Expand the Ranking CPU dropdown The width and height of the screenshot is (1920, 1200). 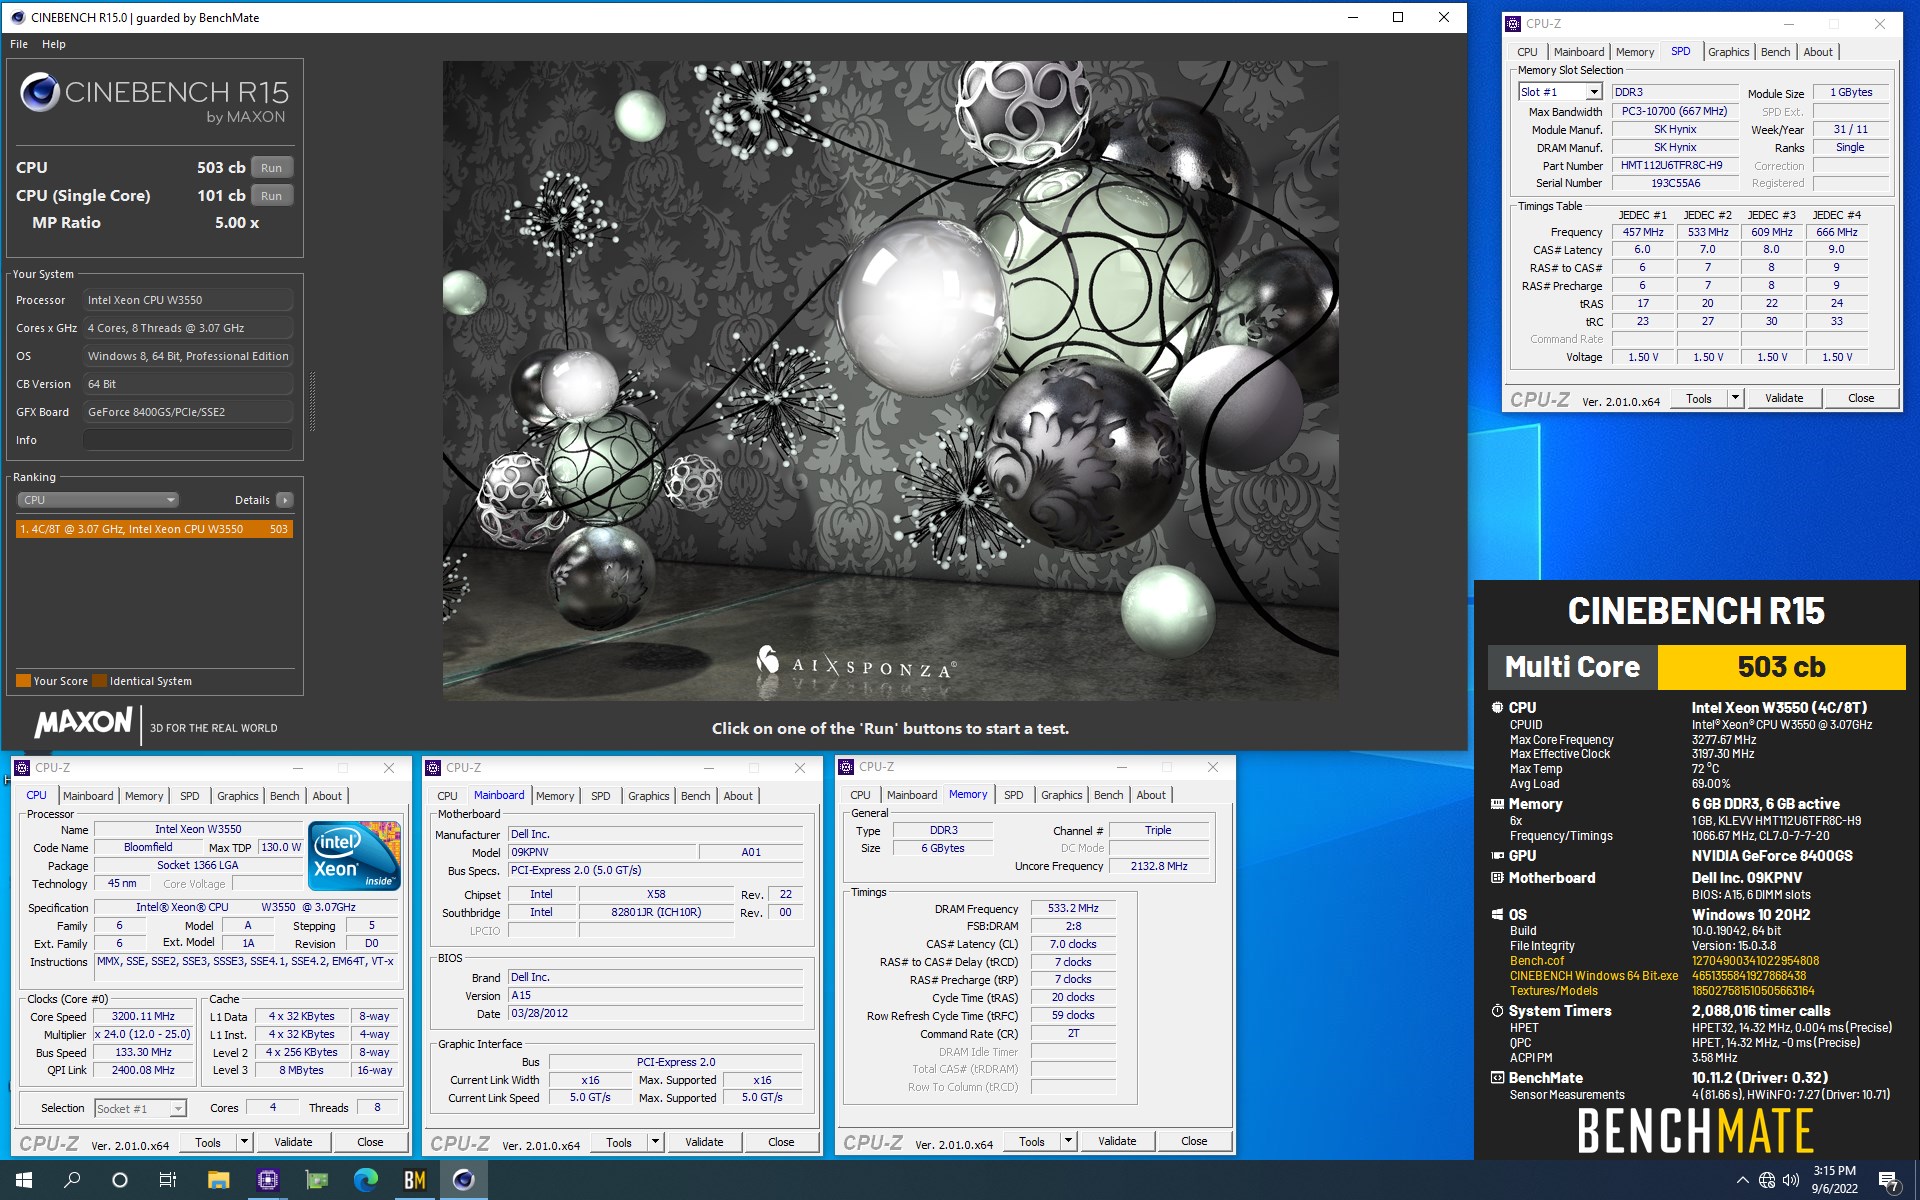coord(97,500)
